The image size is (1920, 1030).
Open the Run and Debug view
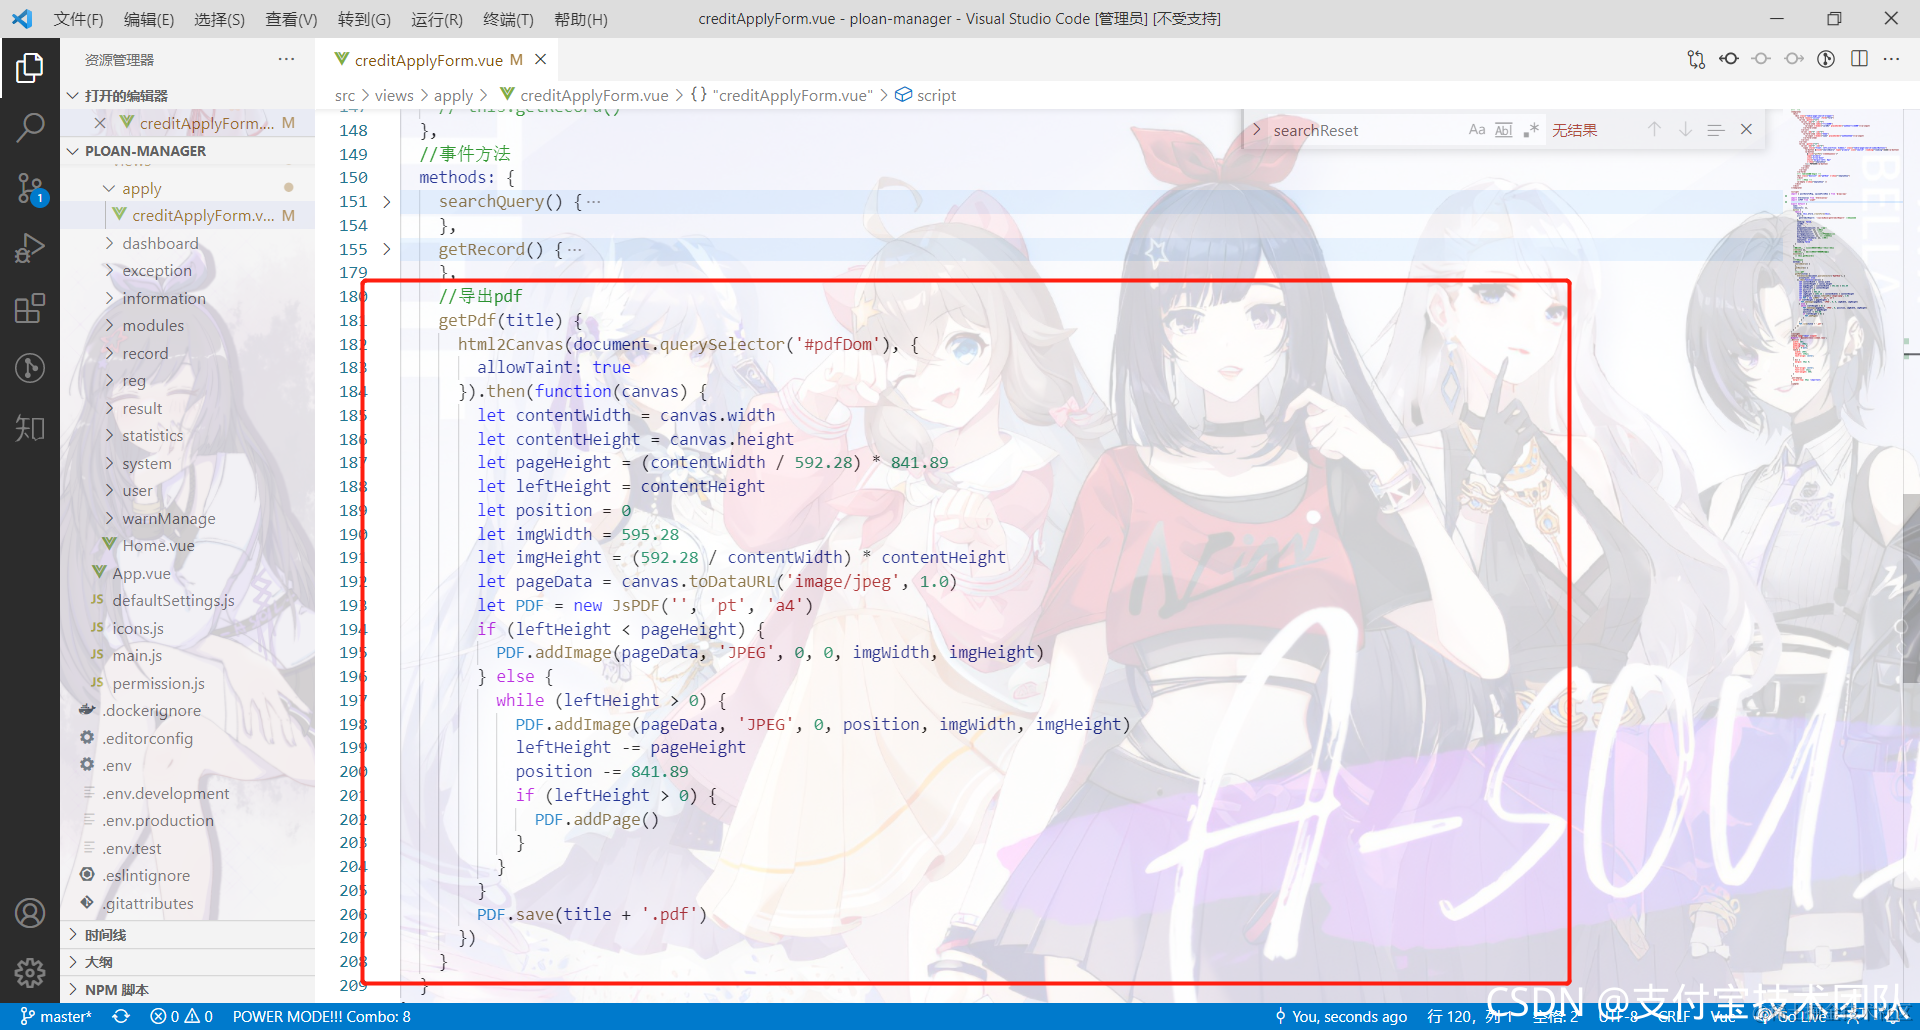pos(30,248)
